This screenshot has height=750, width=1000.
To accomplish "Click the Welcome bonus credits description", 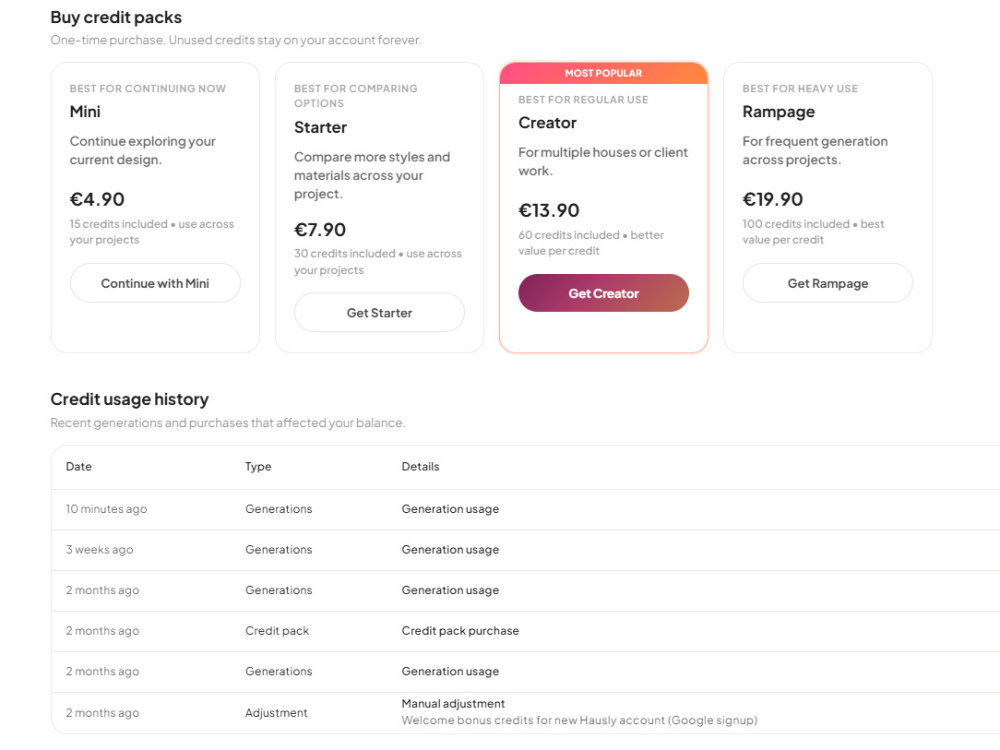I will pyautogui.click(x=579, y=720).
